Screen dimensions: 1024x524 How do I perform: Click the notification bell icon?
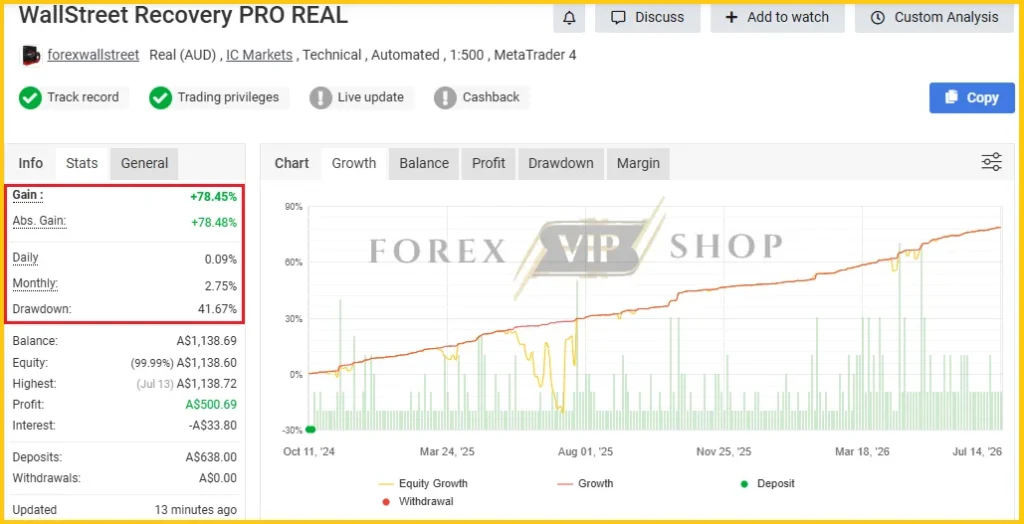coord(569,18)
